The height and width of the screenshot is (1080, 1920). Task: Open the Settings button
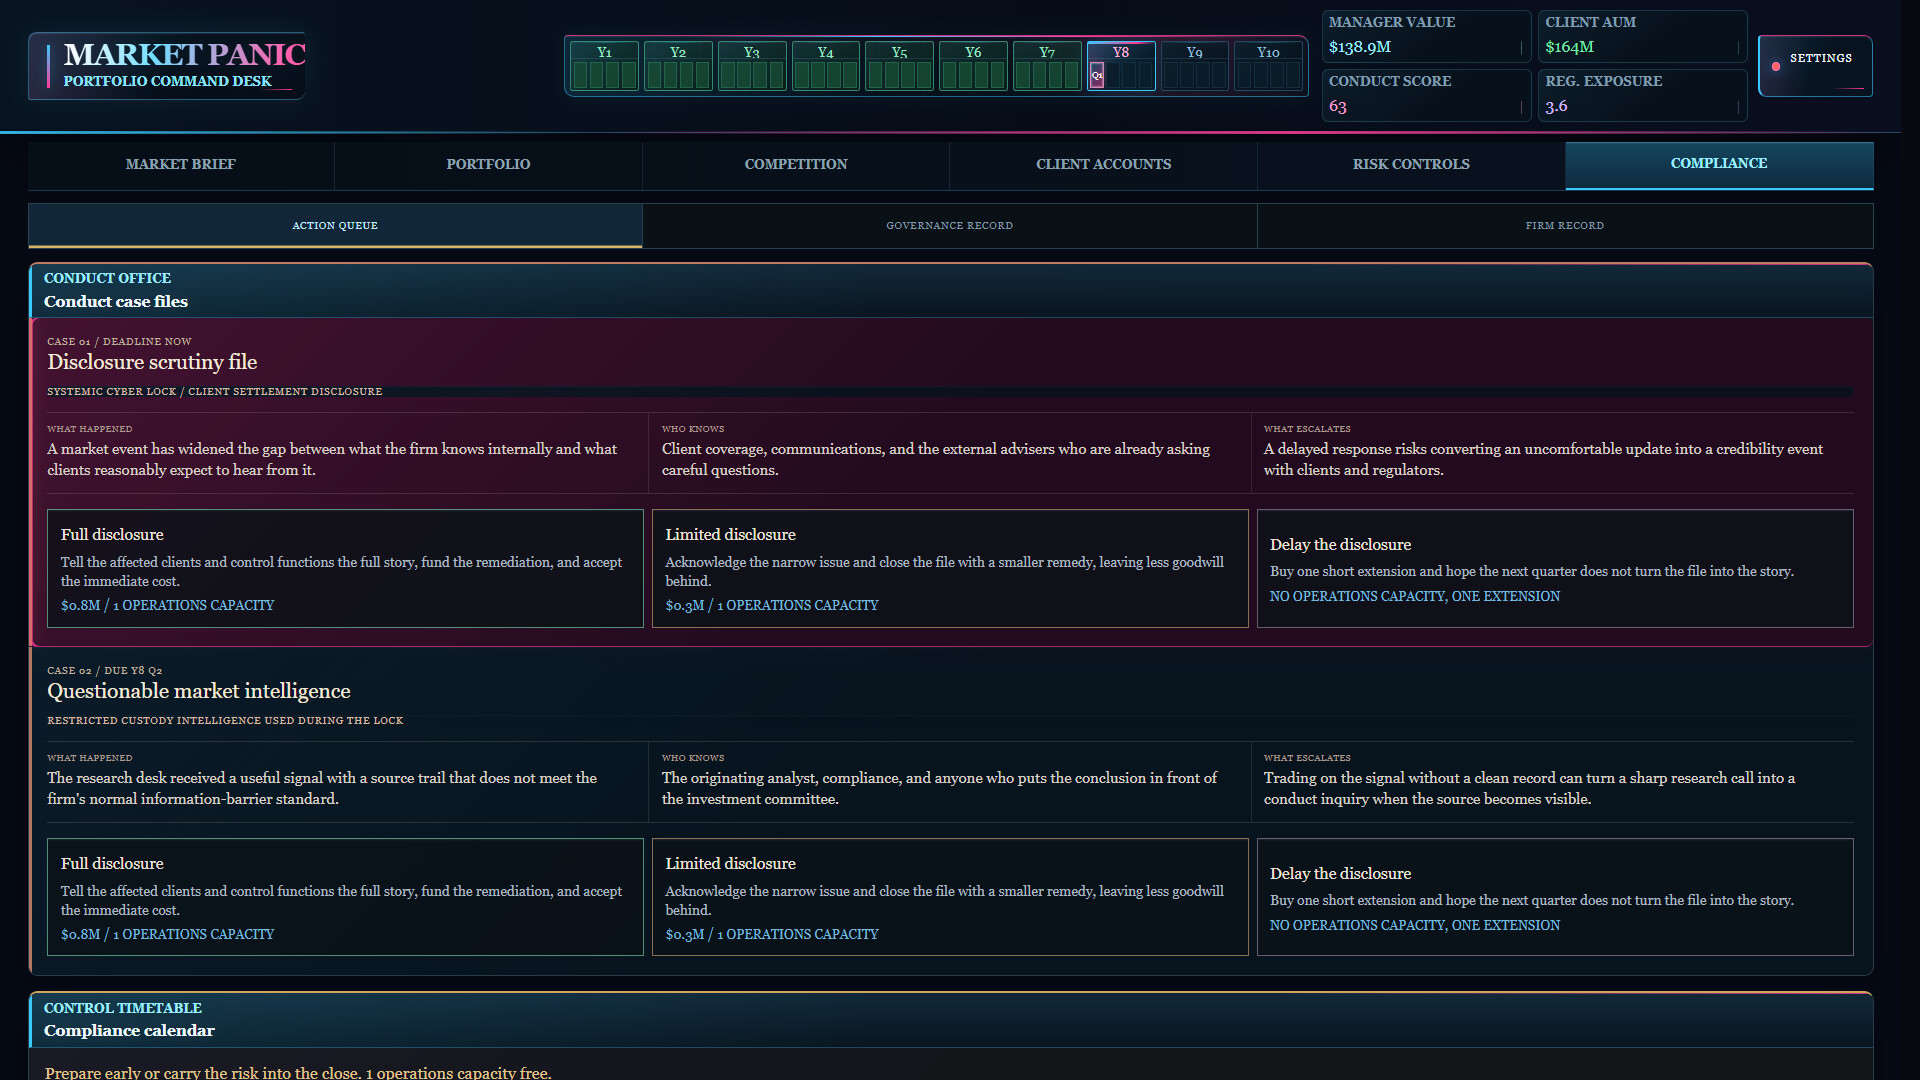(x=1815, y=66)
